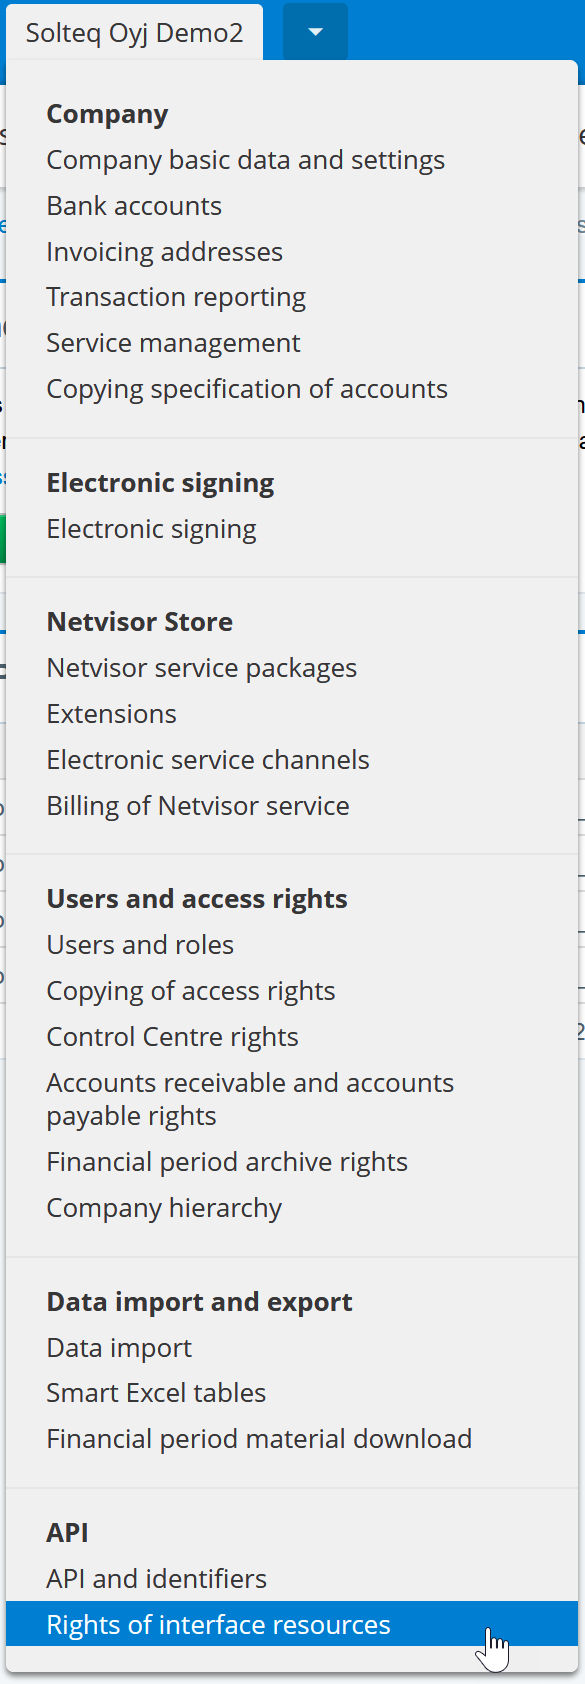Viewport: 585px width, 1684px height.
Task: Open Company basic data and settings
Action: pos(245,160)
